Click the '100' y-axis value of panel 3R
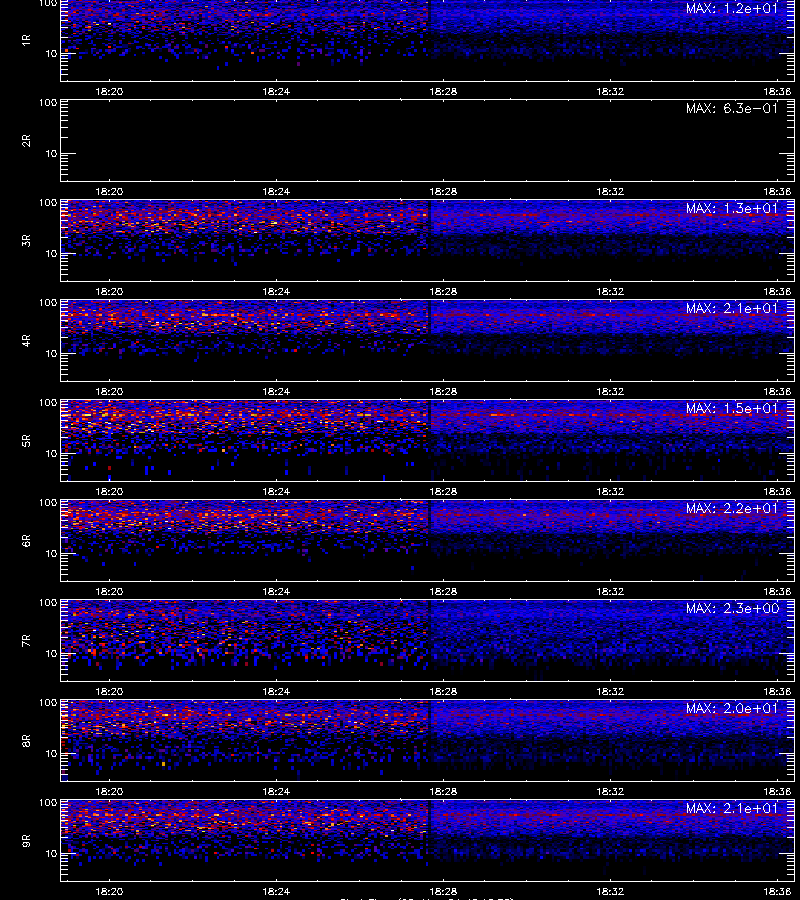Screen dimensions: 800x900 [48, 203]
